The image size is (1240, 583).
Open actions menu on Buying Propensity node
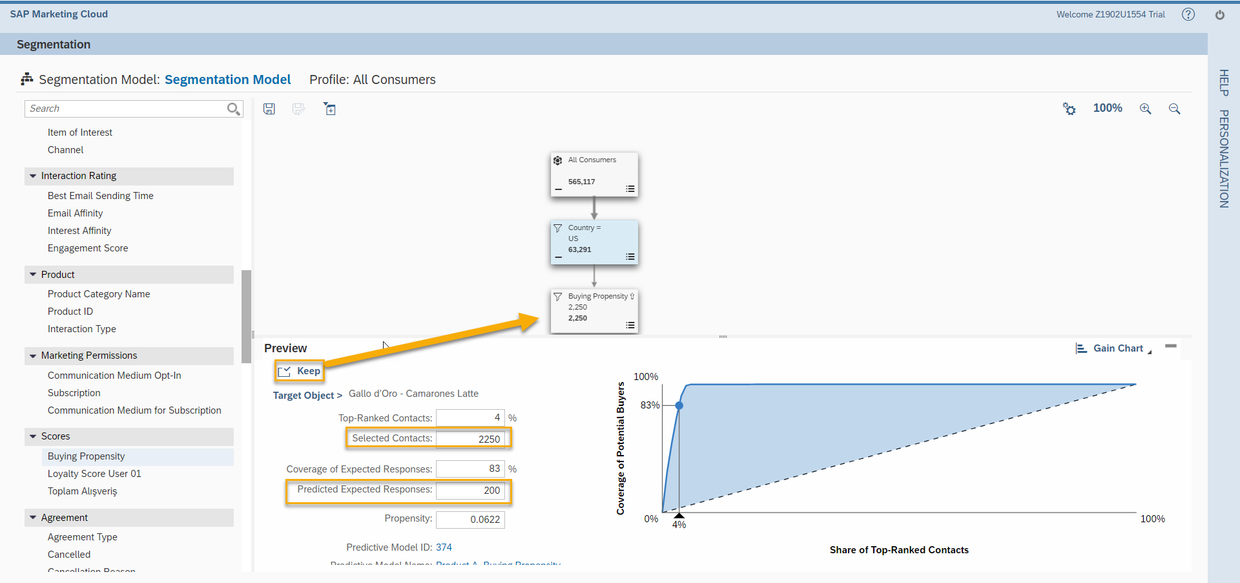630,325
